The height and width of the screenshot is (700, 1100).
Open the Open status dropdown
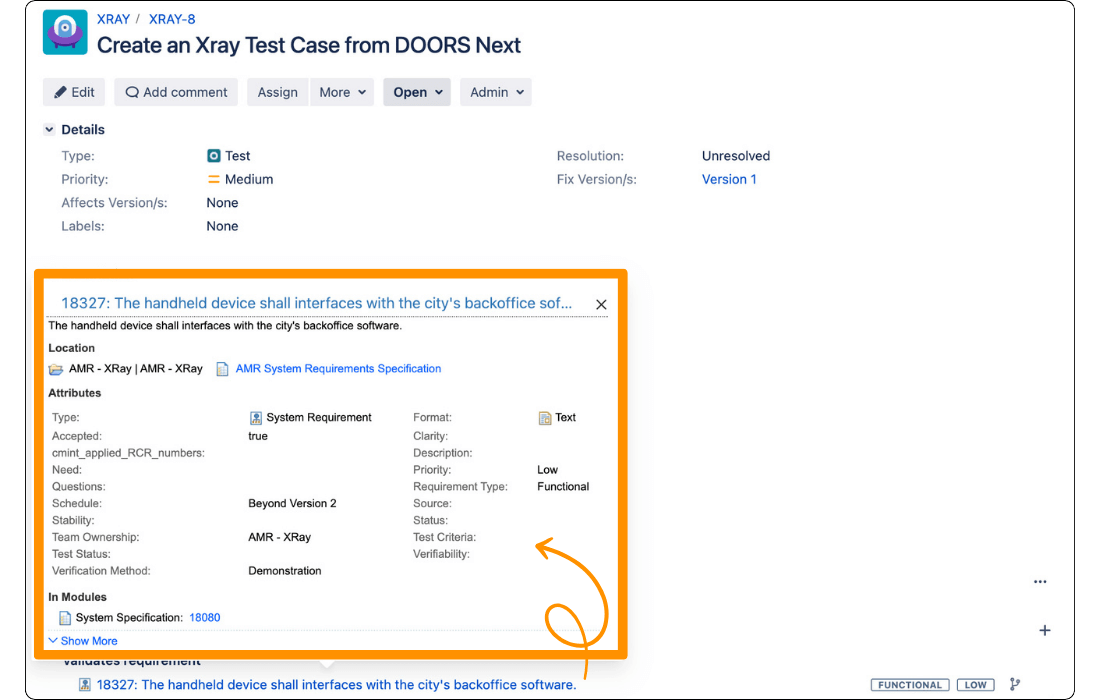(x=417, y=92)
